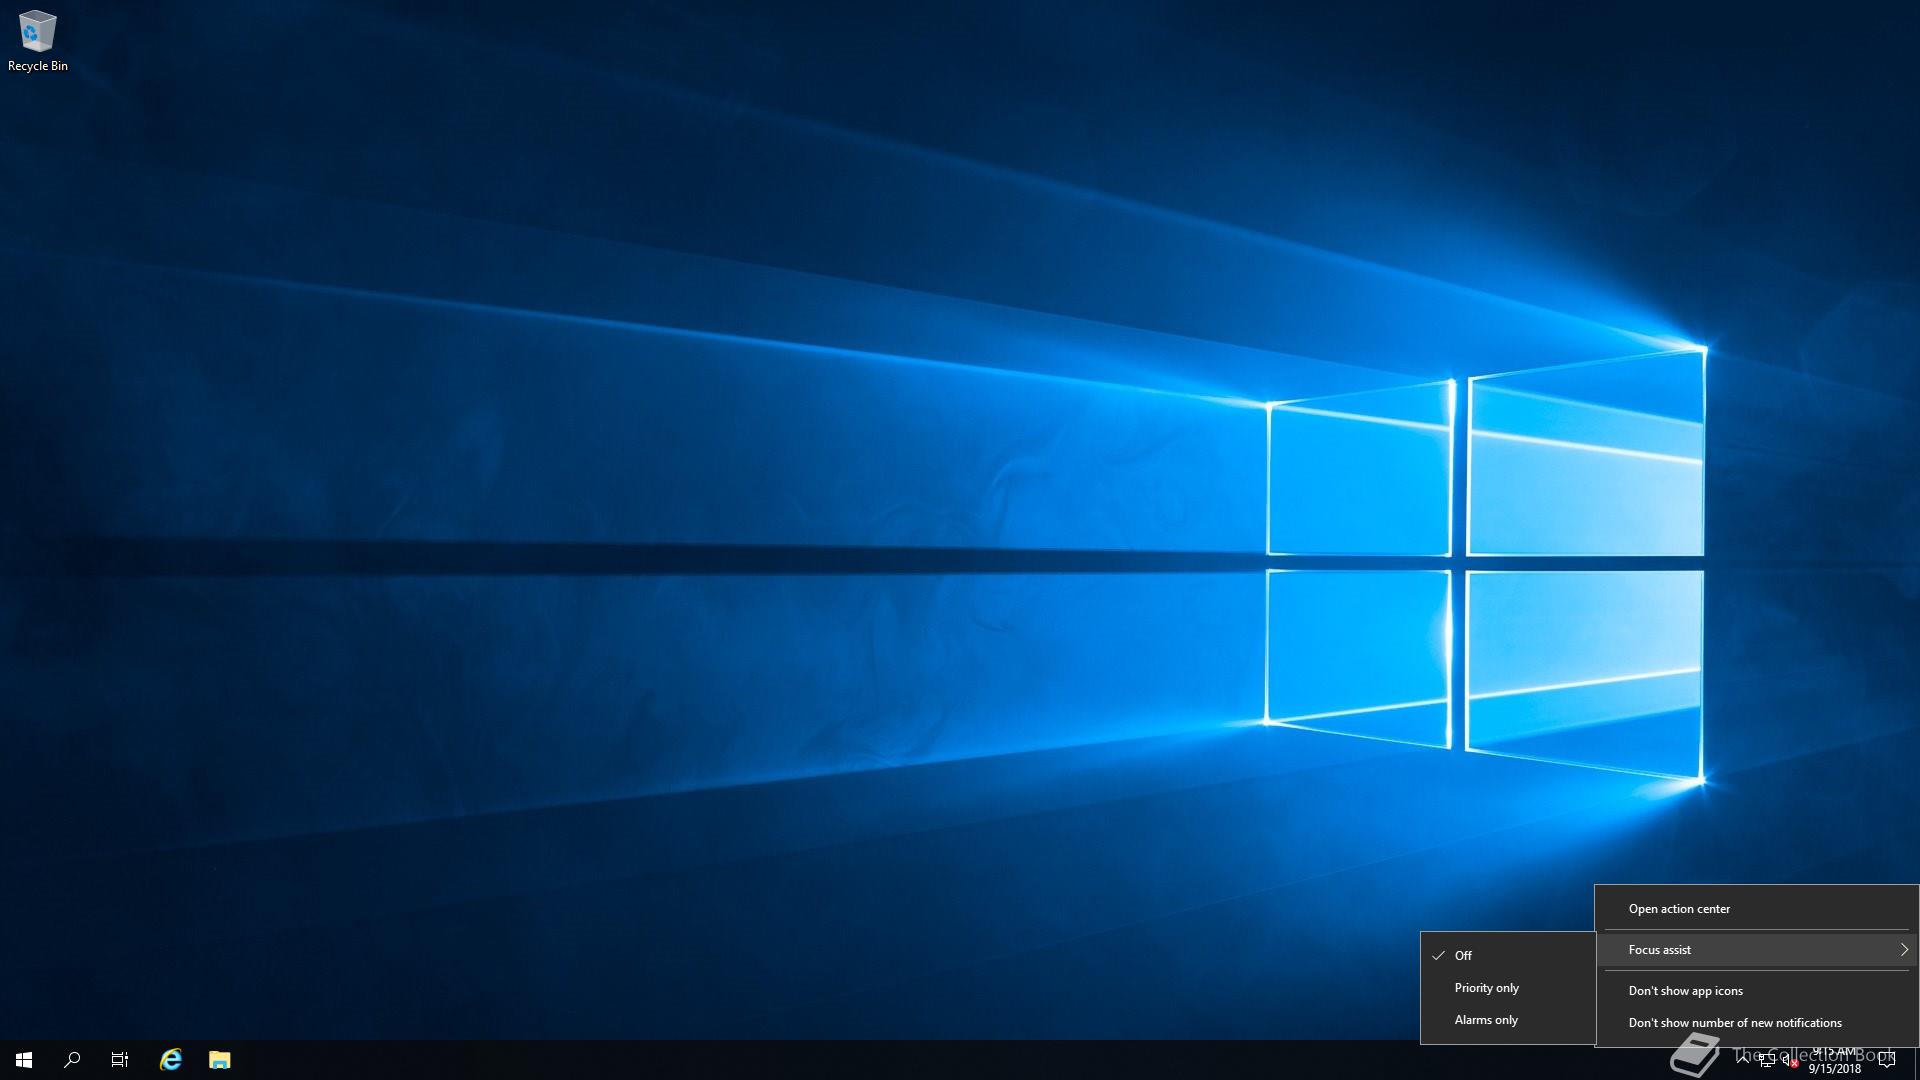Image resolution: width=1920 pixels, height=1080 pixels.
Task: Set Focus assist to Priority only
Action: (x=1508, y=988)
